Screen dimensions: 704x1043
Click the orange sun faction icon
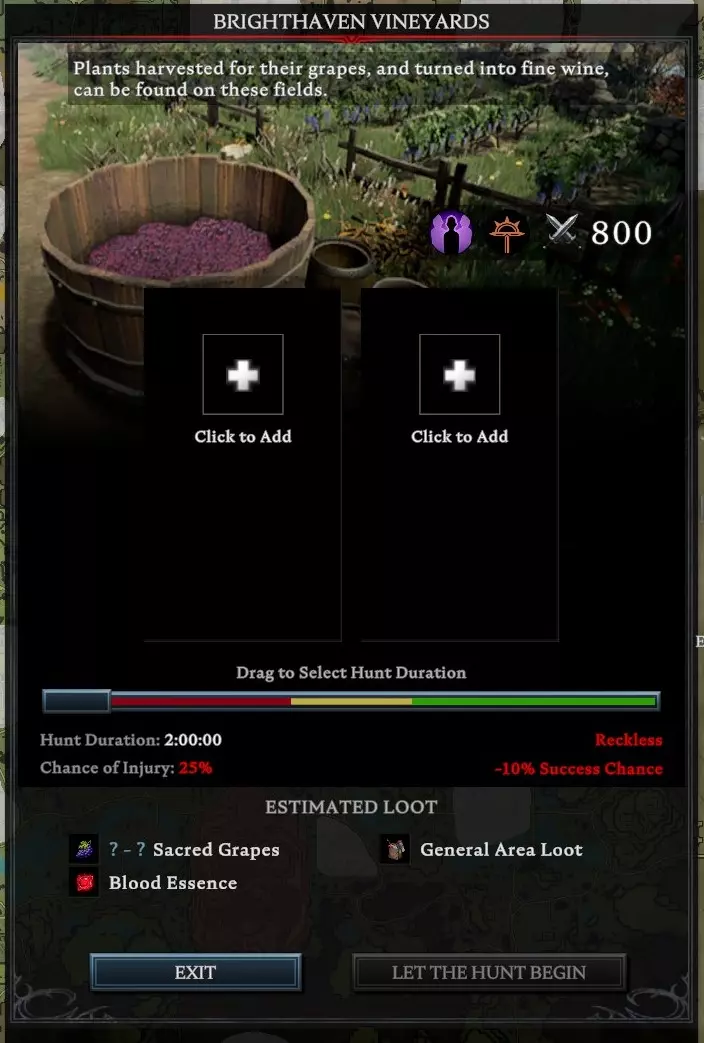coord(507,234)
